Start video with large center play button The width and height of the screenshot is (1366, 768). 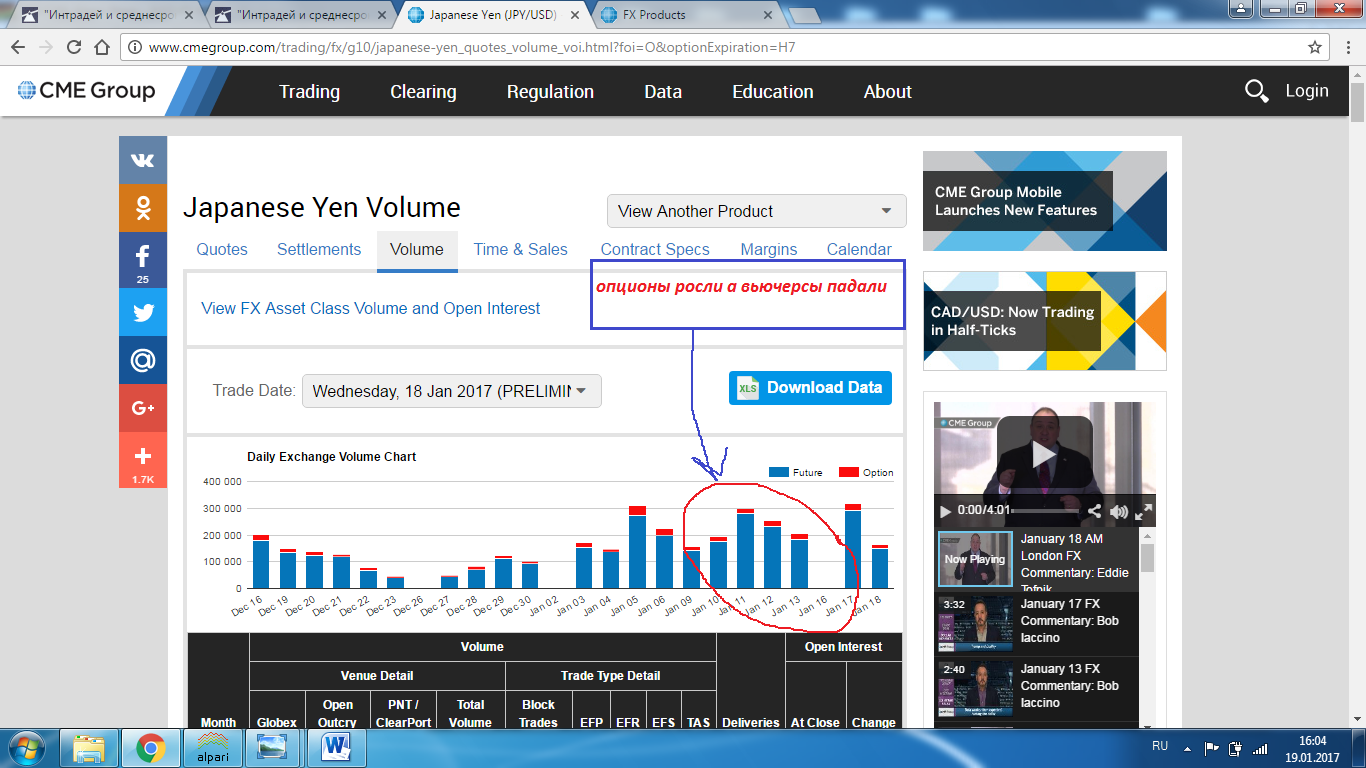coord(1045,456)
